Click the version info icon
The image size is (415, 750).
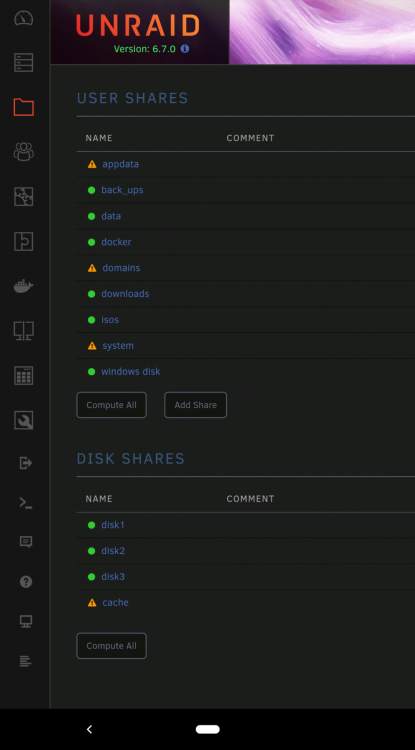click(x=185, y=49)
